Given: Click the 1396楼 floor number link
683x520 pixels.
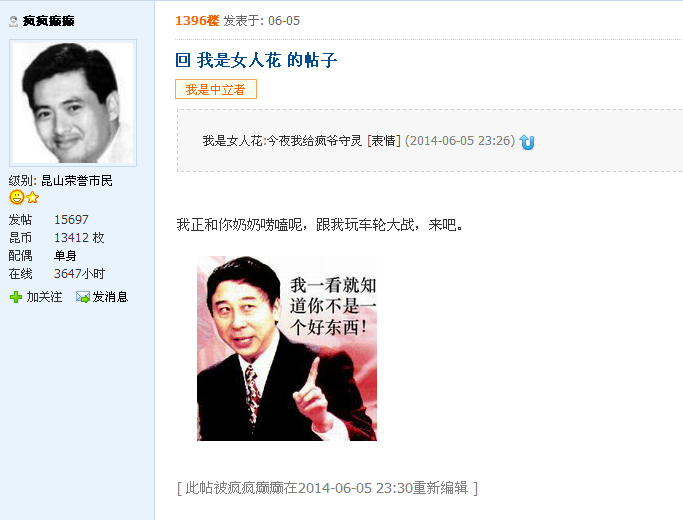Looking at the screenshot, I should (197, 20).
